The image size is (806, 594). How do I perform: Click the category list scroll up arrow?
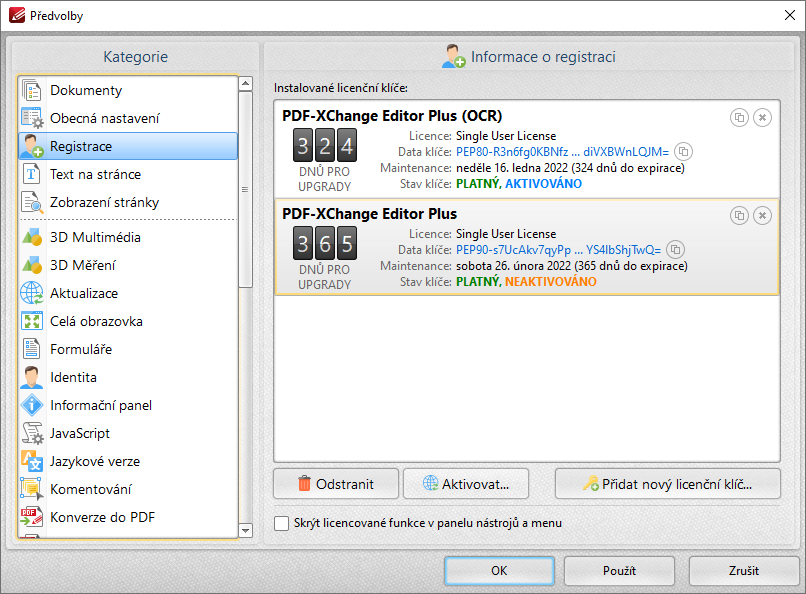coord(246,83)
